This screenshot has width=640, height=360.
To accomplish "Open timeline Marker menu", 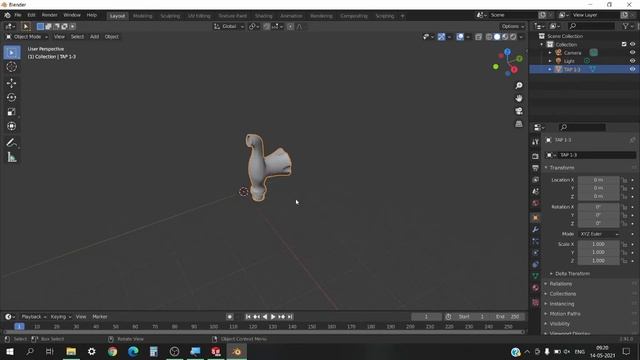I will pyautogui.click(x=100, y=317).
